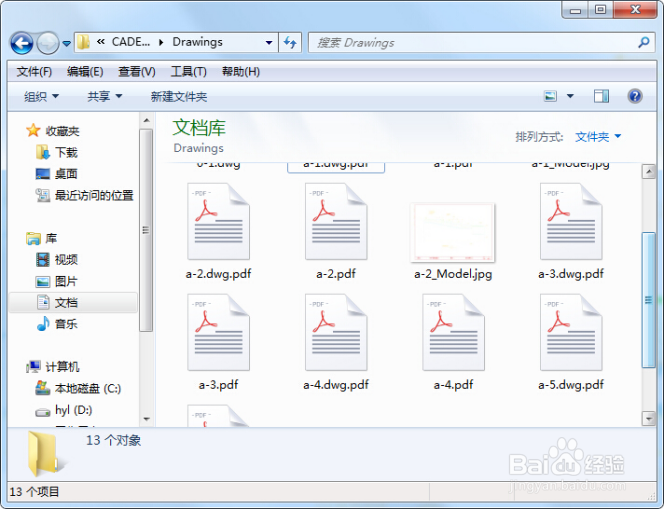Open the 查看(V) menu
Screen dimensions: 664x509
click(136, 72)
